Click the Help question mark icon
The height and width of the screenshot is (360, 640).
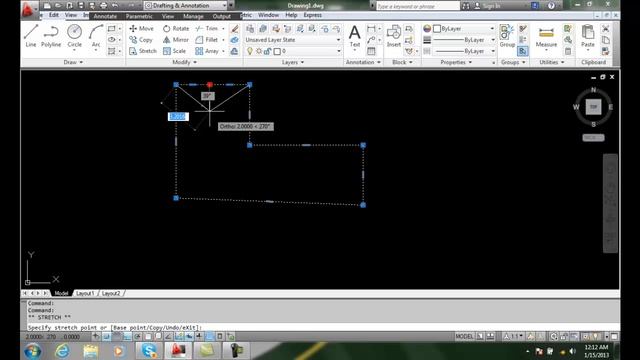click(551, 6)
